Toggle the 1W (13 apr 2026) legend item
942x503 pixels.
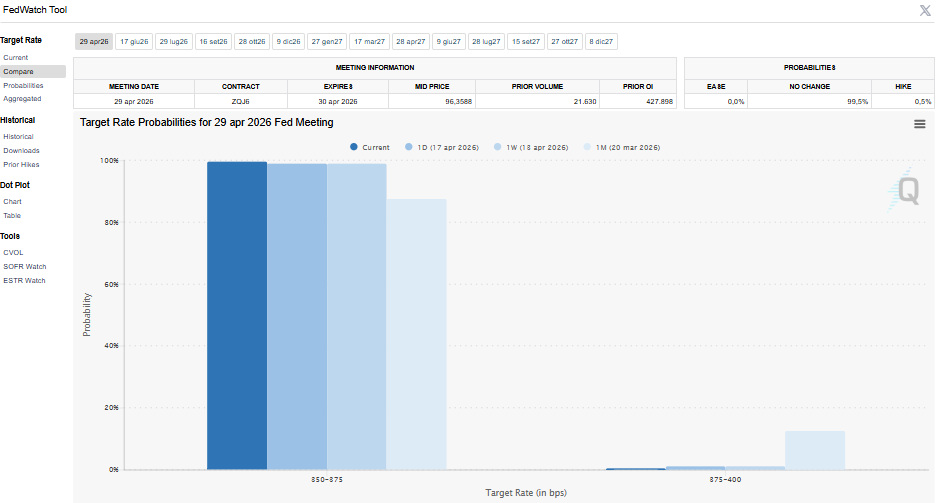[536, 147]
